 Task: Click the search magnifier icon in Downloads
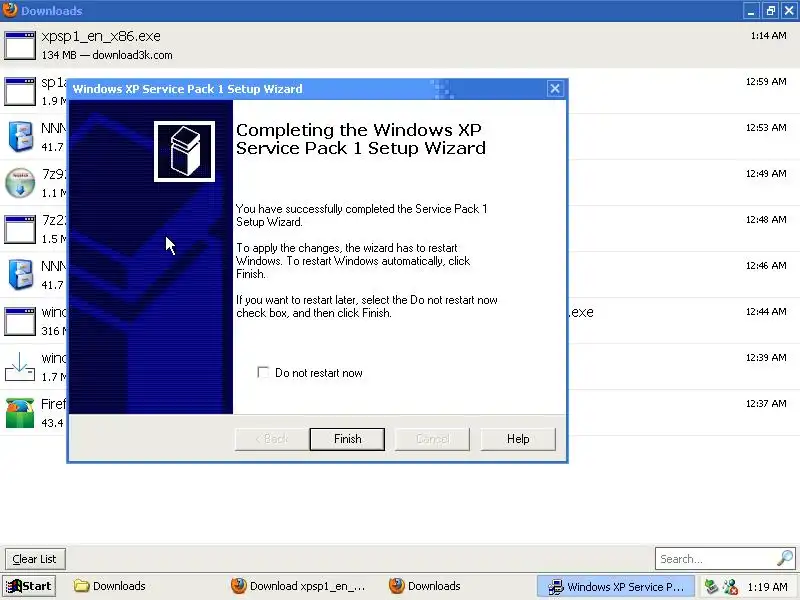(x=785, y=558)
